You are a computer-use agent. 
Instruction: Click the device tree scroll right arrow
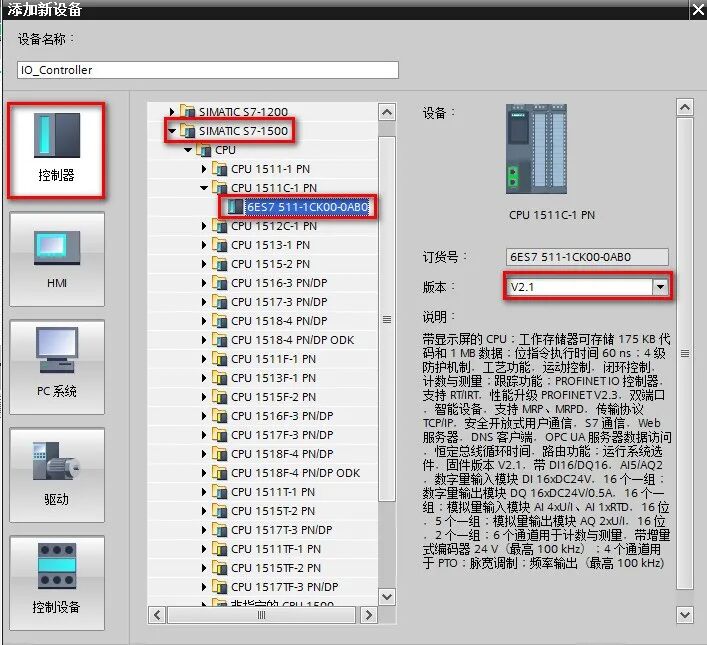click(x=369, y=615)
